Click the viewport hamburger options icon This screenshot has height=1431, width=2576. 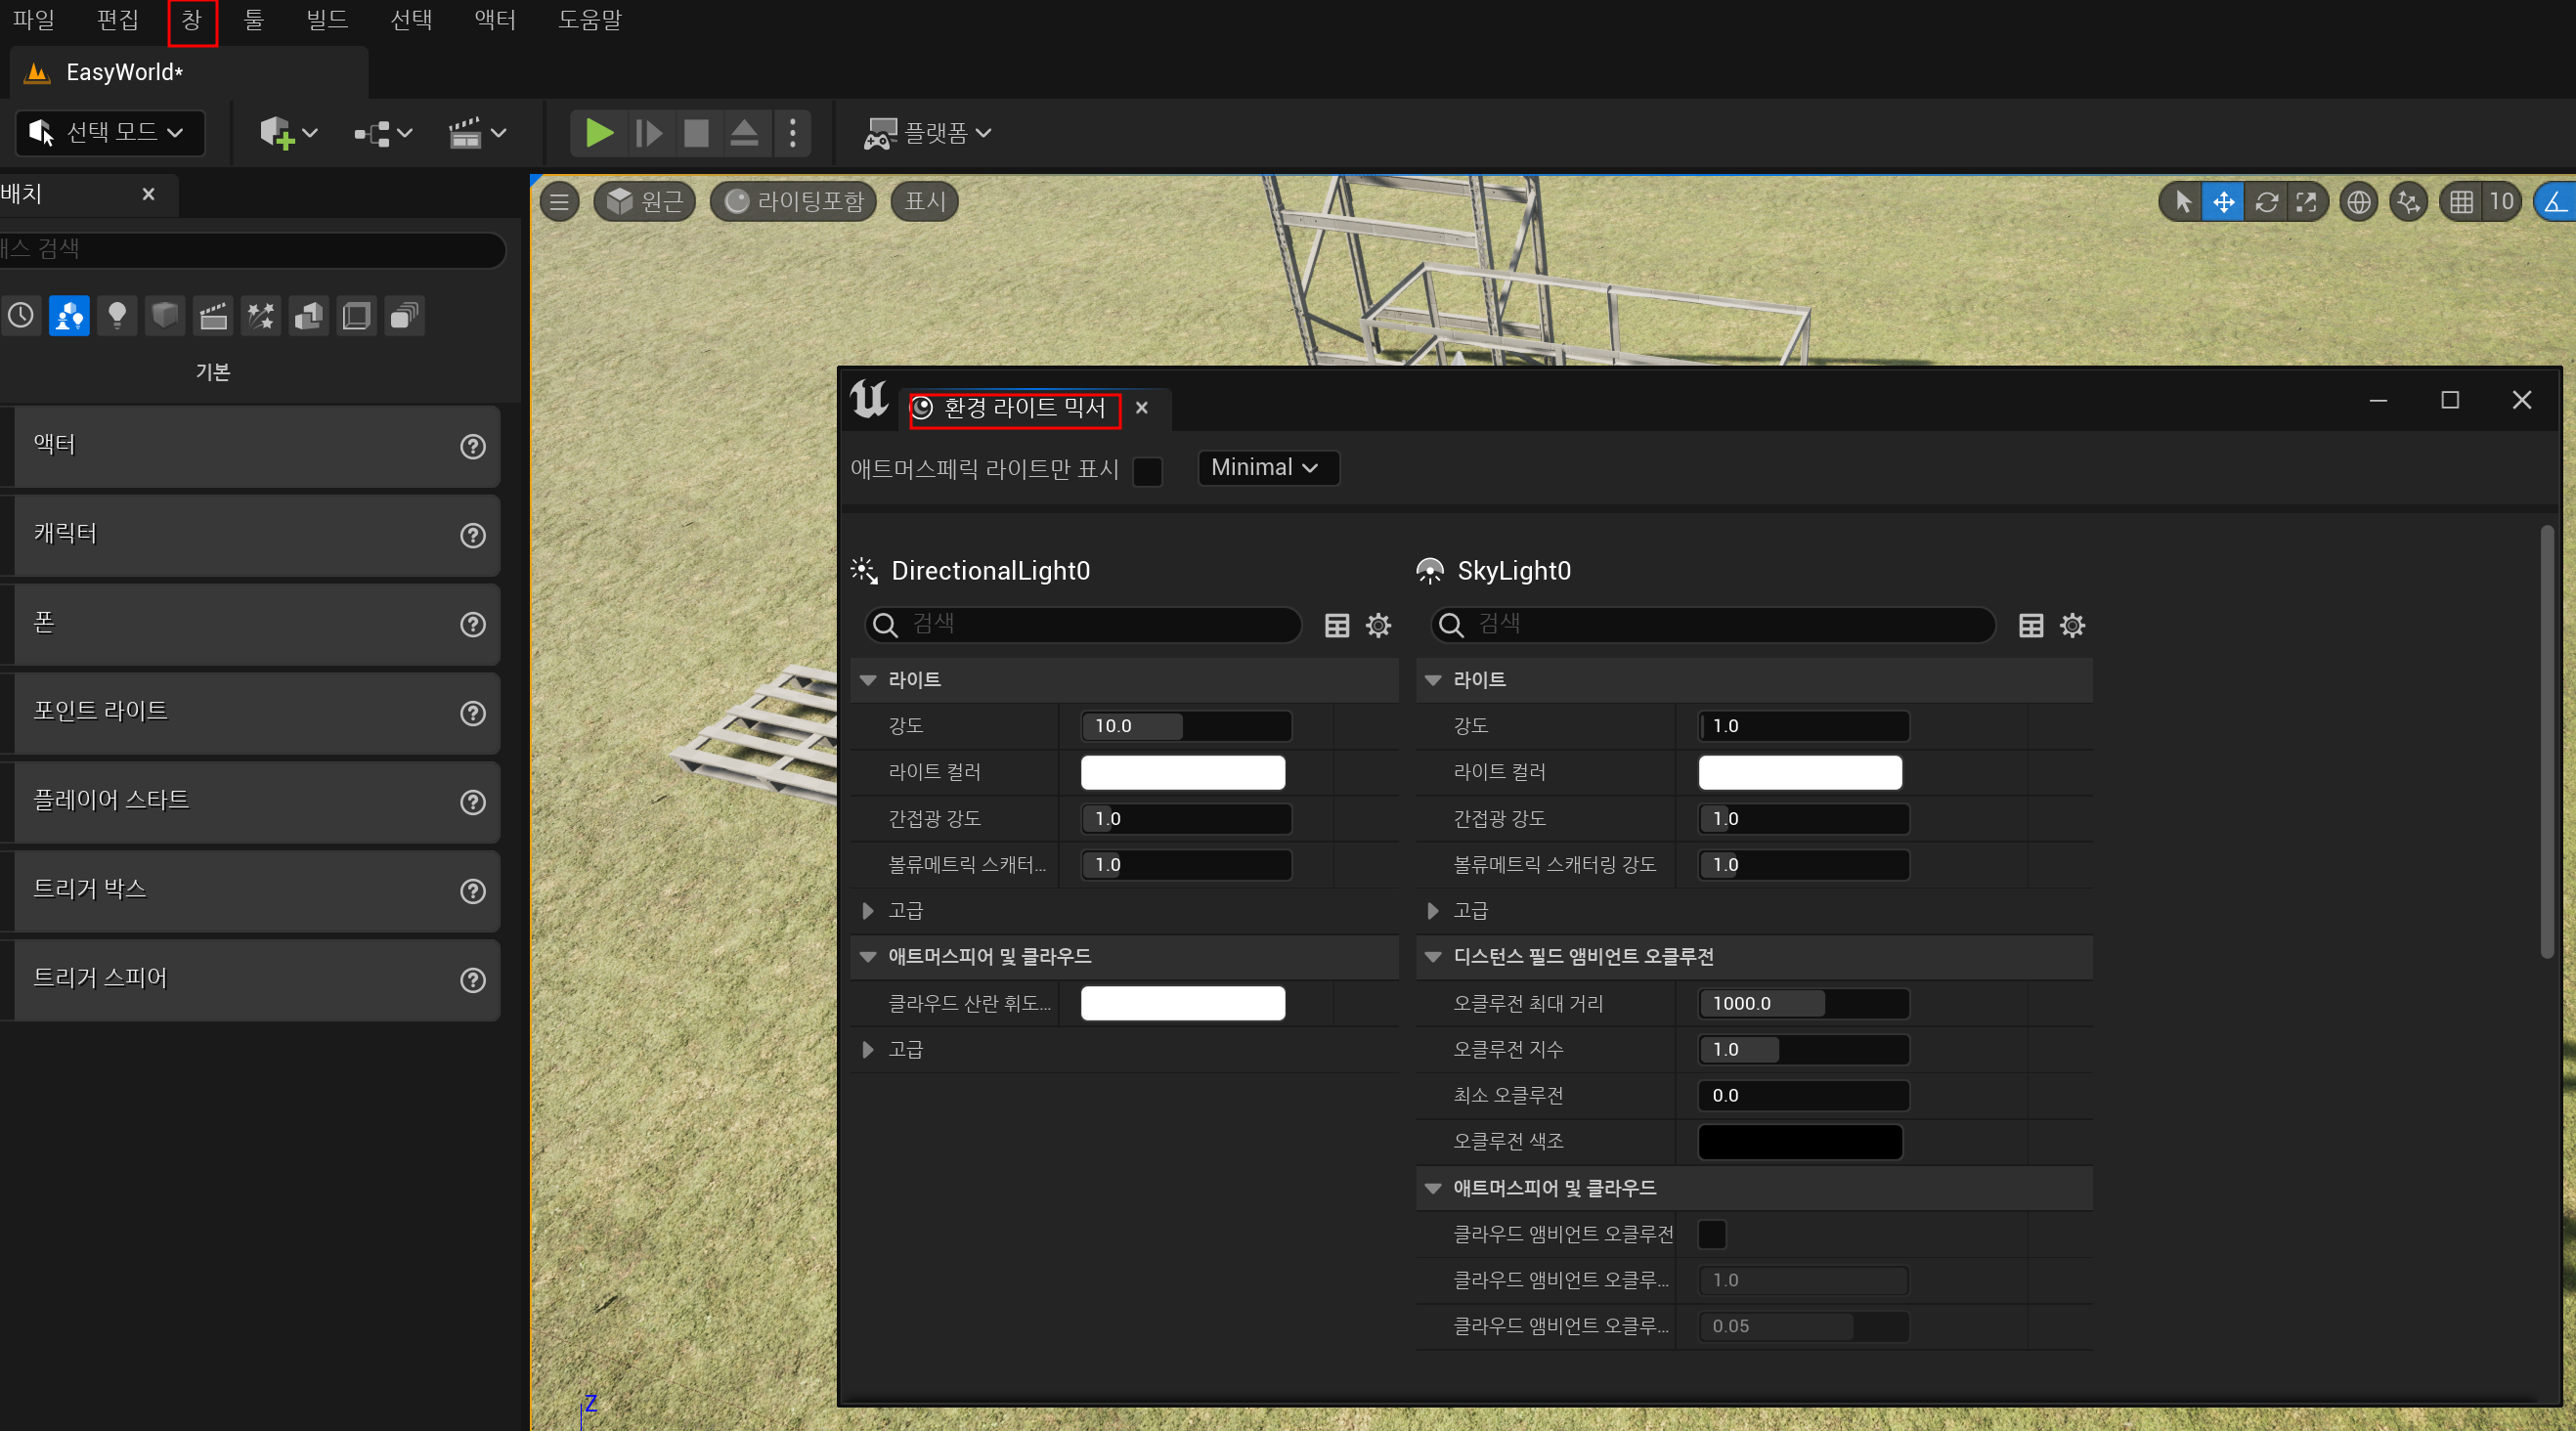(560, 202)
